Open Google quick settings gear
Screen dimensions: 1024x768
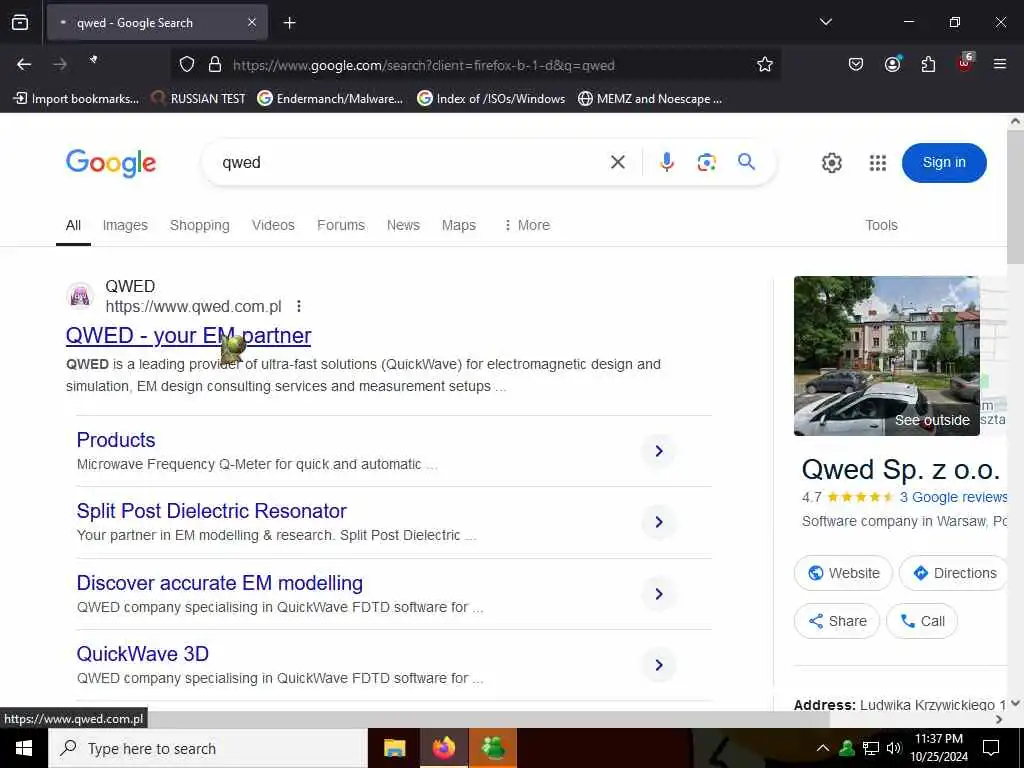[x=831, y=163]
